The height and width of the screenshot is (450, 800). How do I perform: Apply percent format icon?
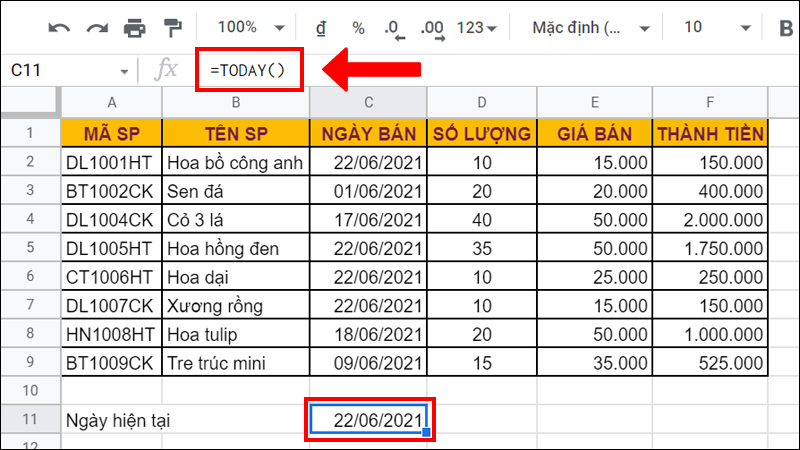pos(357,27)
